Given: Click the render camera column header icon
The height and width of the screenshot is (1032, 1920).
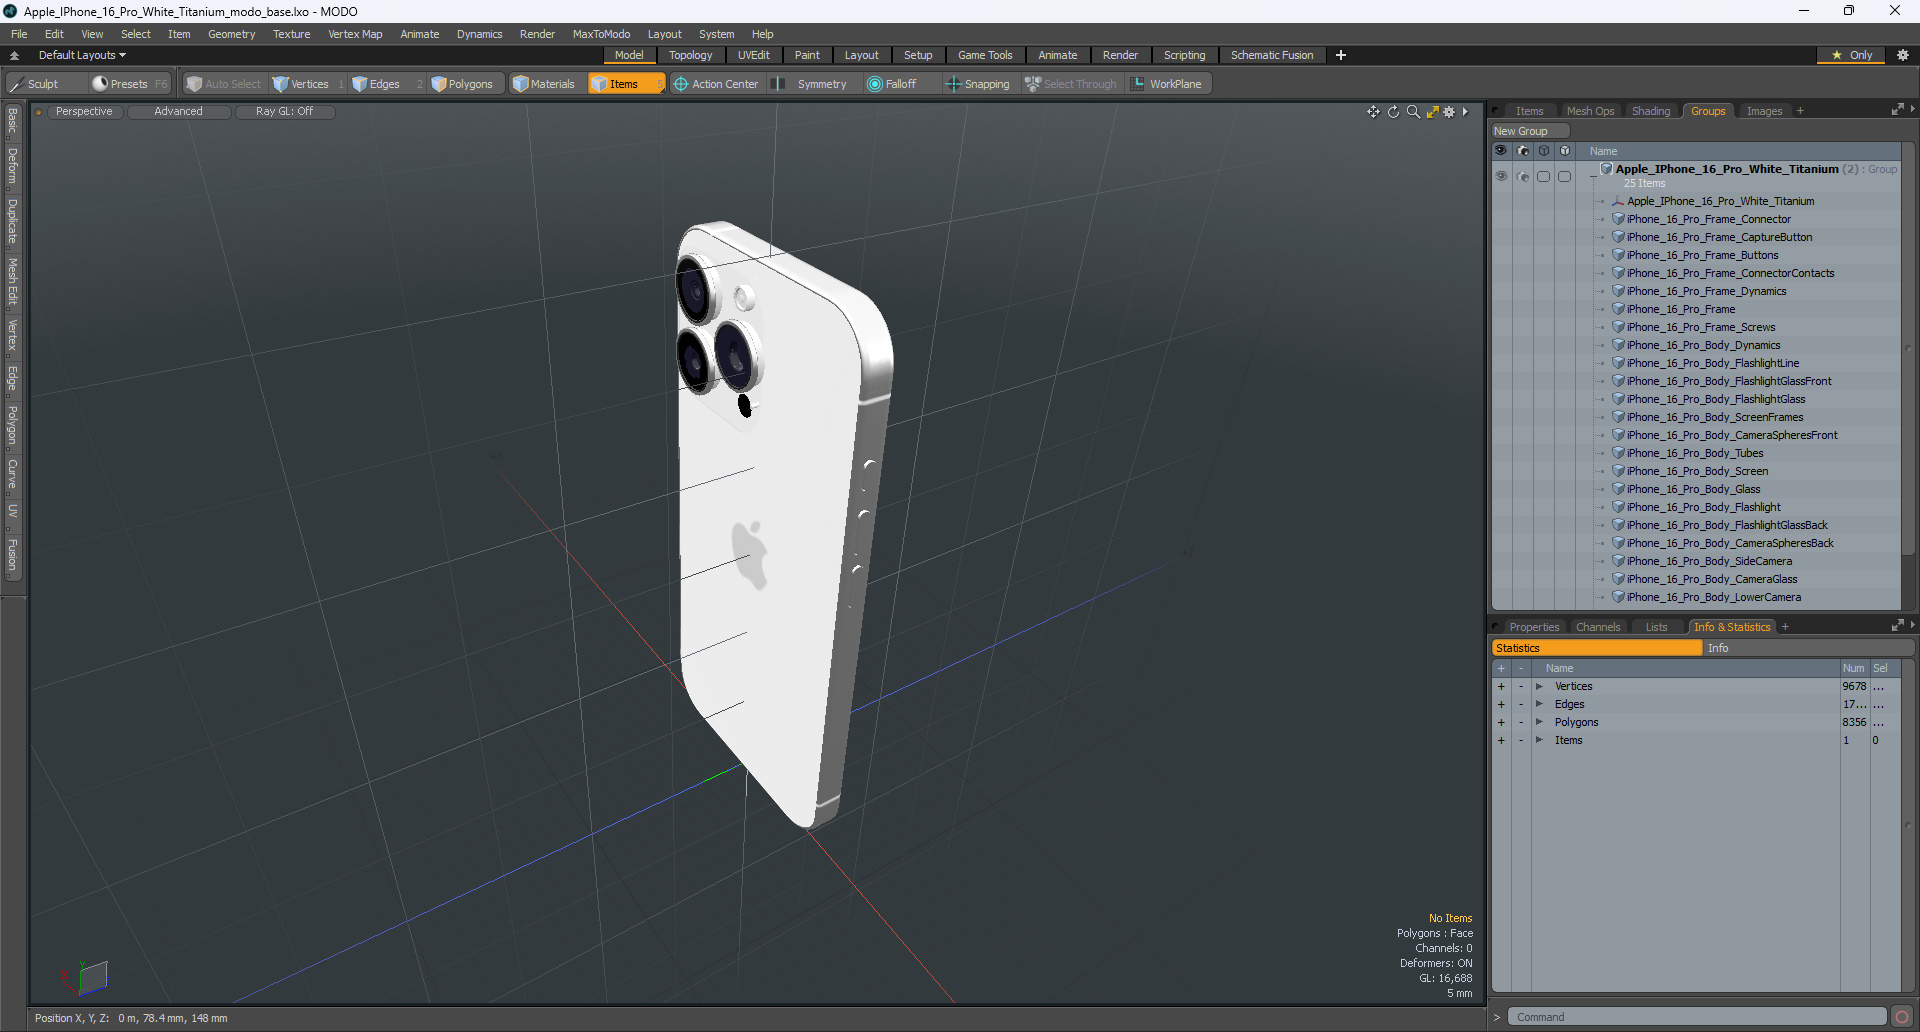Looking at the screenshot, I should pos(1522,151).
